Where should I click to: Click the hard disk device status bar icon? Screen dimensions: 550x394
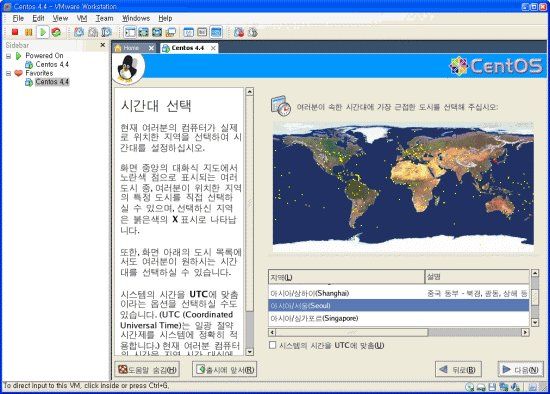(481, 387)
